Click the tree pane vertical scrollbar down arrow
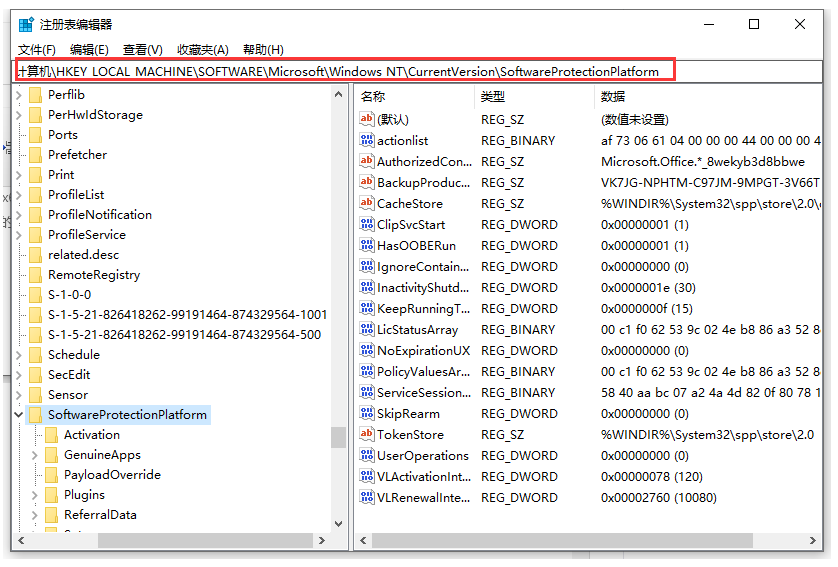The height and width of the screenshot is (567, 838). [x=338, y=523]
